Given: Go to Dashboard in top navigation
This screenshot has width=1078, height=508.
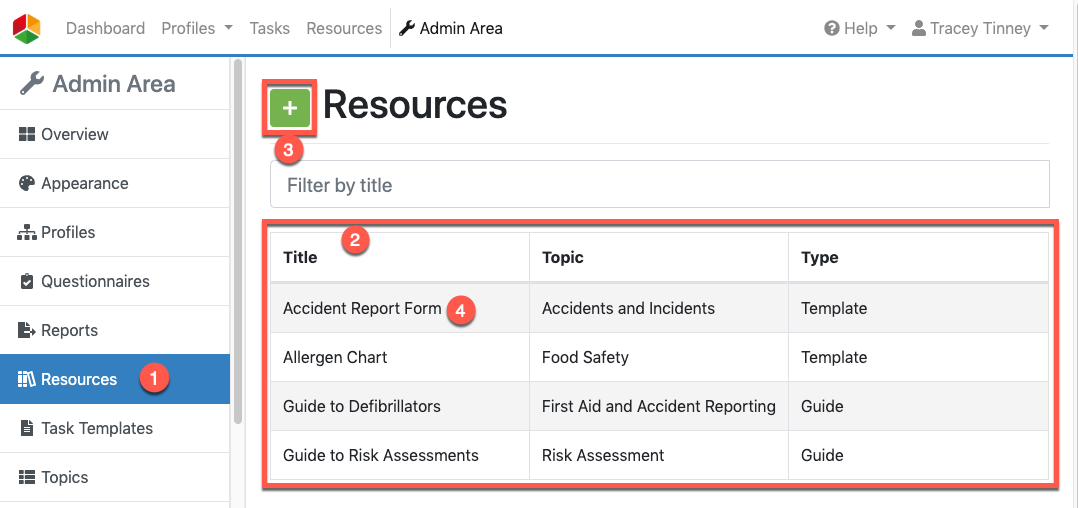Looking at the screenshot, I should (x=105, y=28).
